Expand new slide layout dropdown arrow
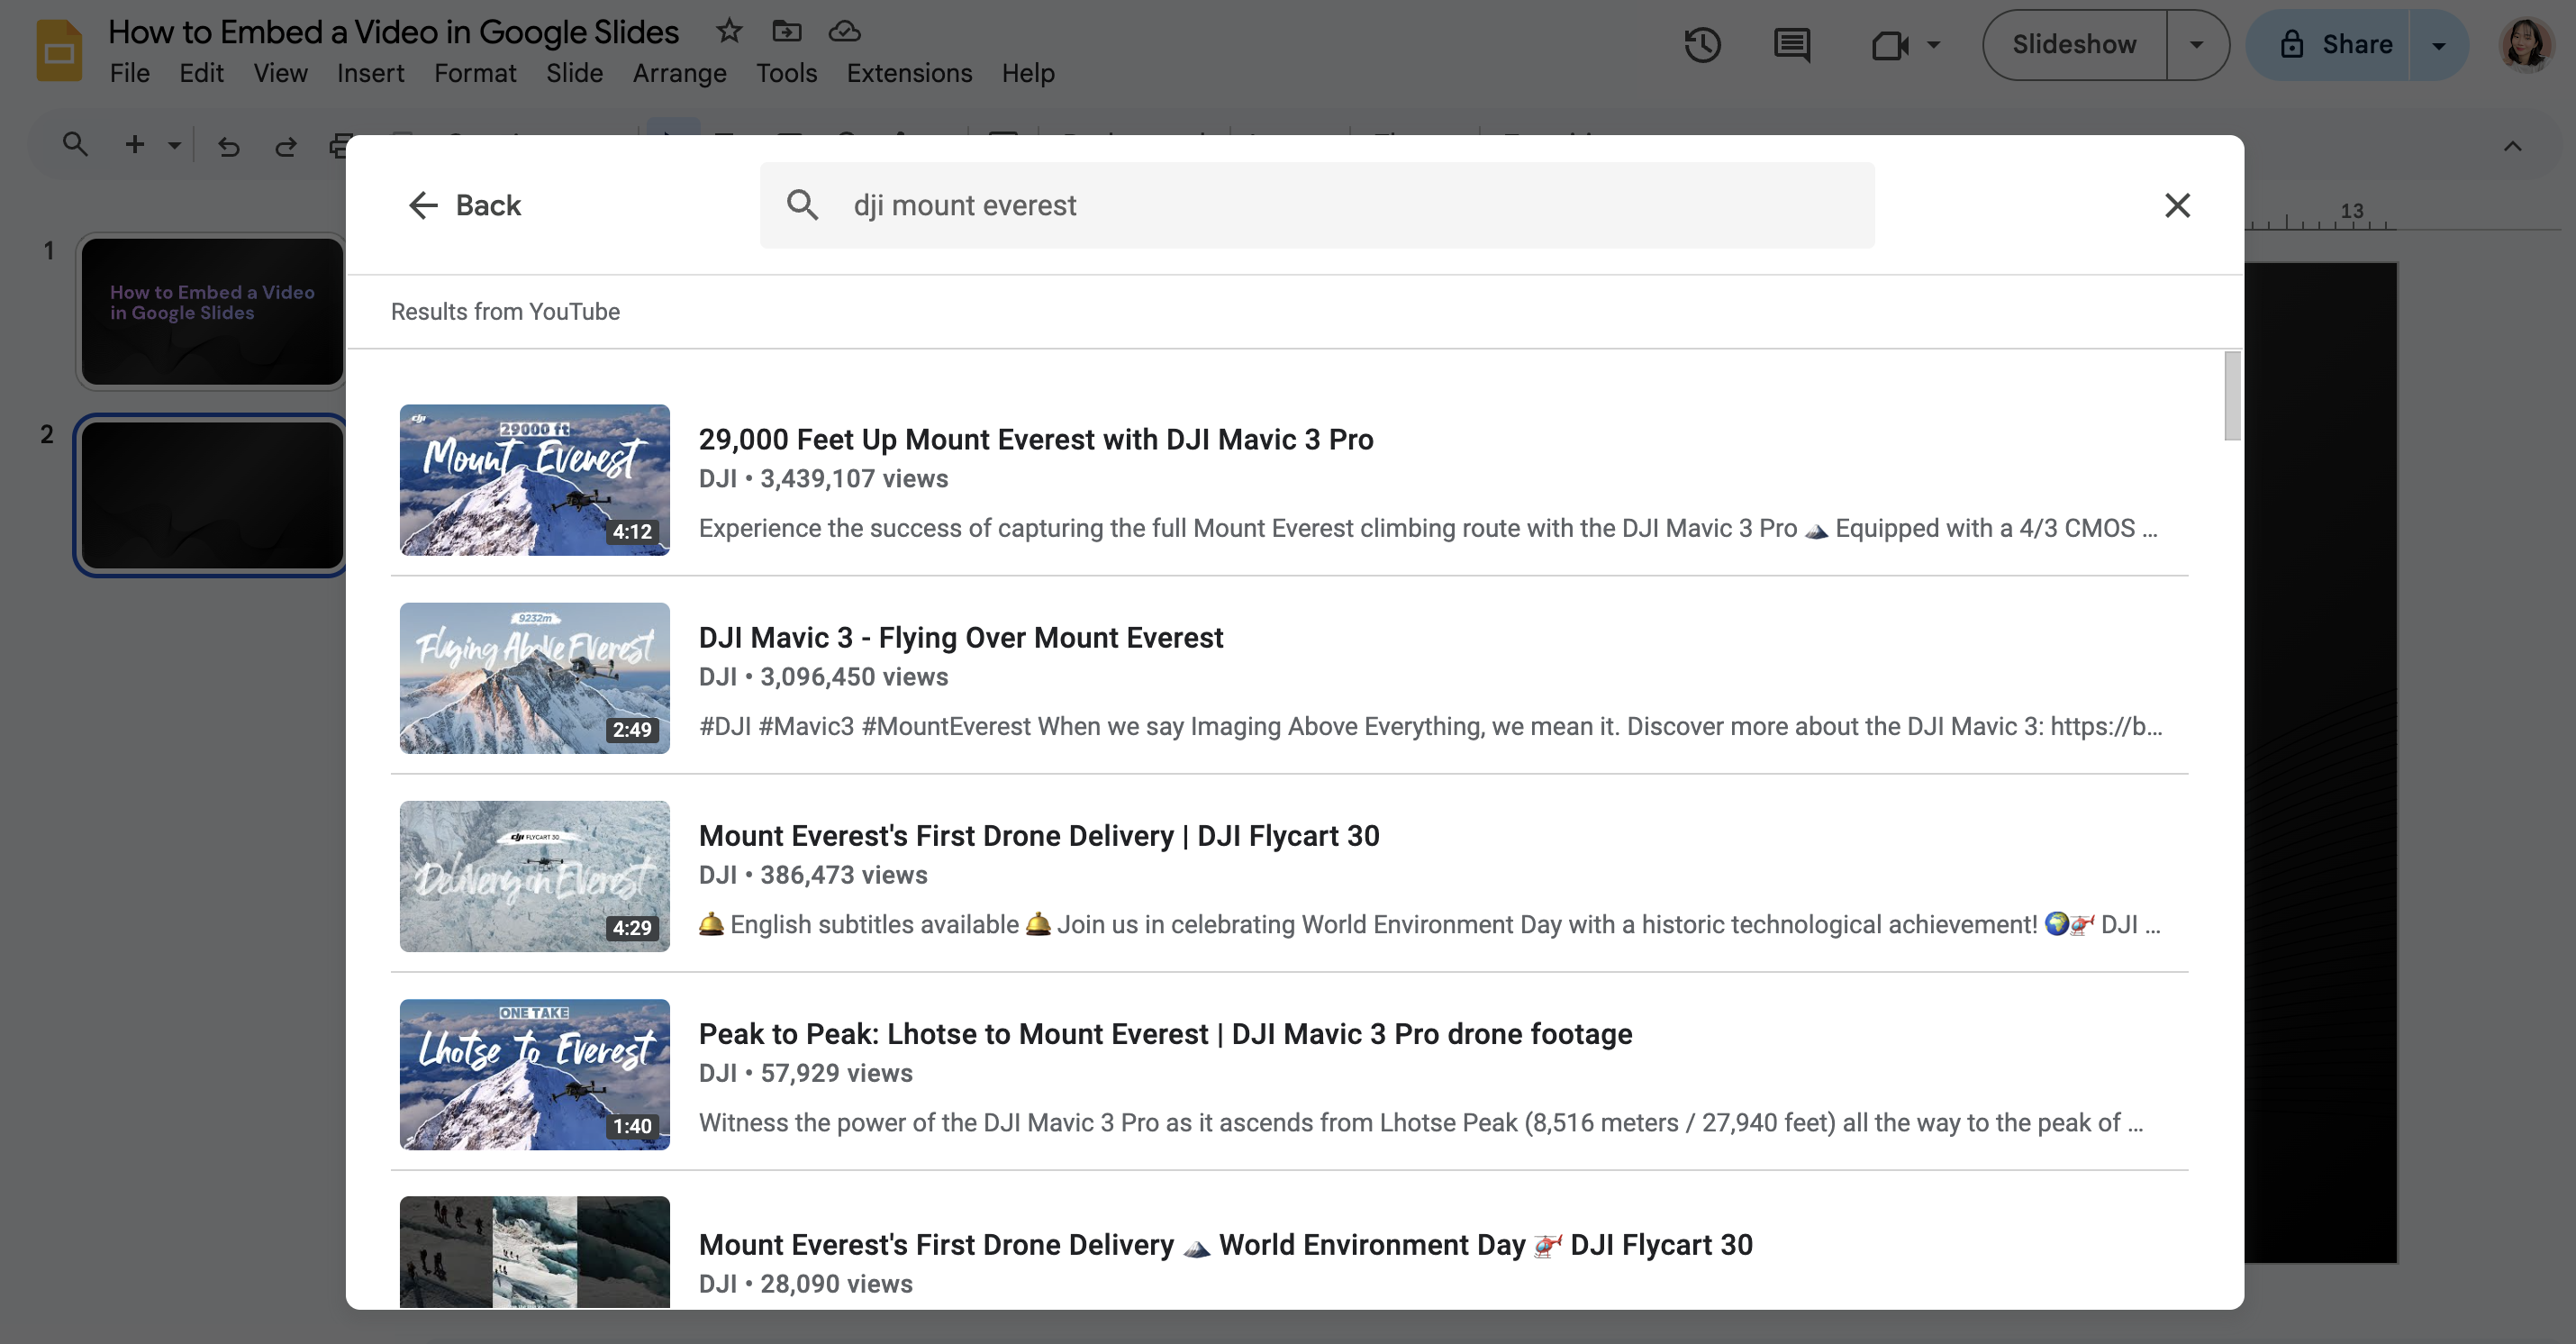Viewport: 2576px width, 1344px height. [x=174, y=145]
